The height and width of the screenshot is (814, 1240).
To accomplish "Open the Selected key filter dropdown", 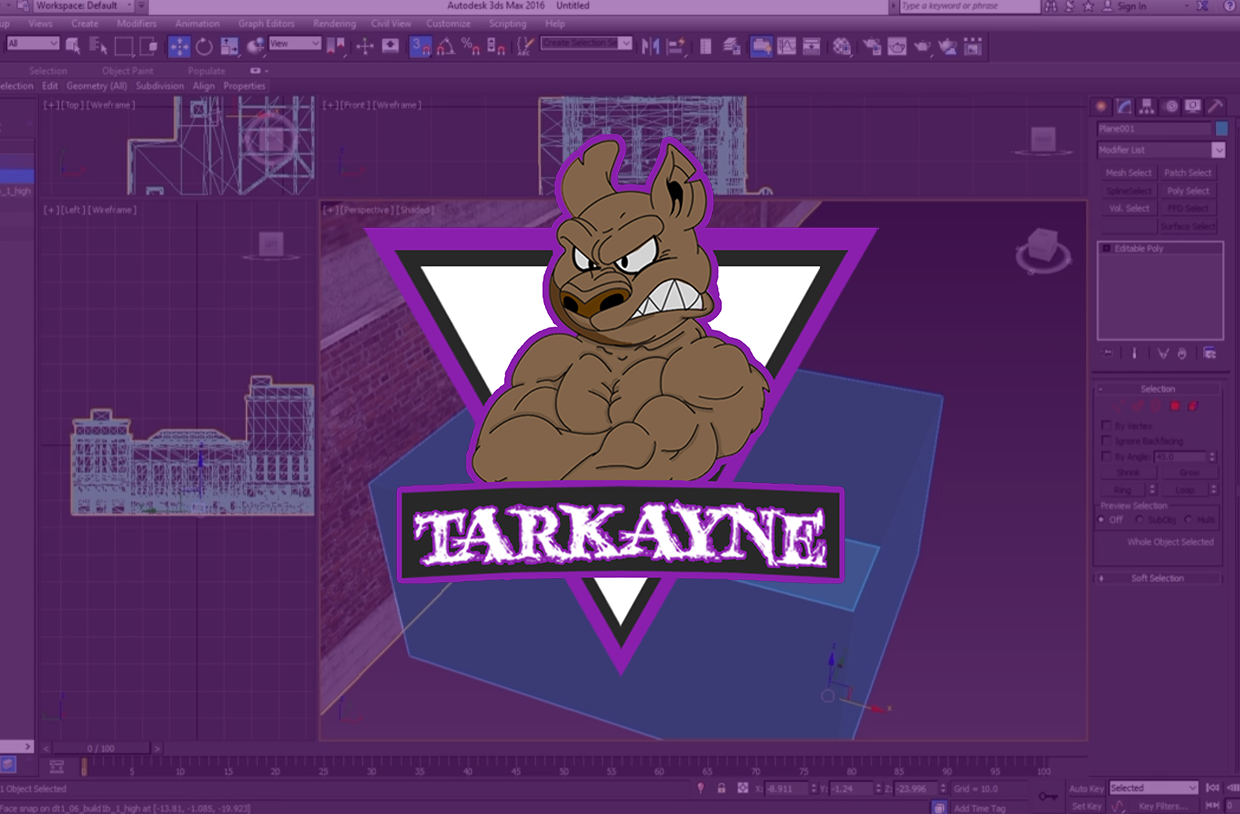I will 1154,788.
